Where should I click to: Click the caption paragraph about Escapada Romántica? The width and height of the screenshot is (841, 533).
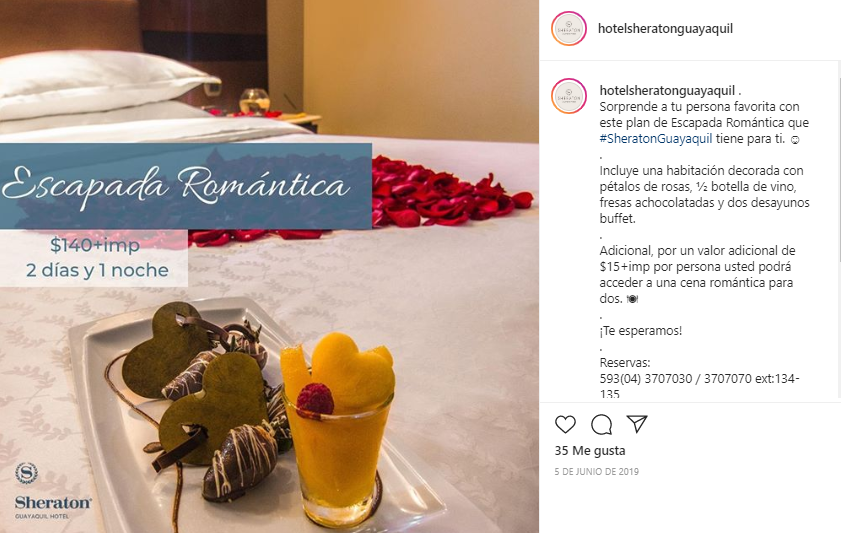coord(704,122)
